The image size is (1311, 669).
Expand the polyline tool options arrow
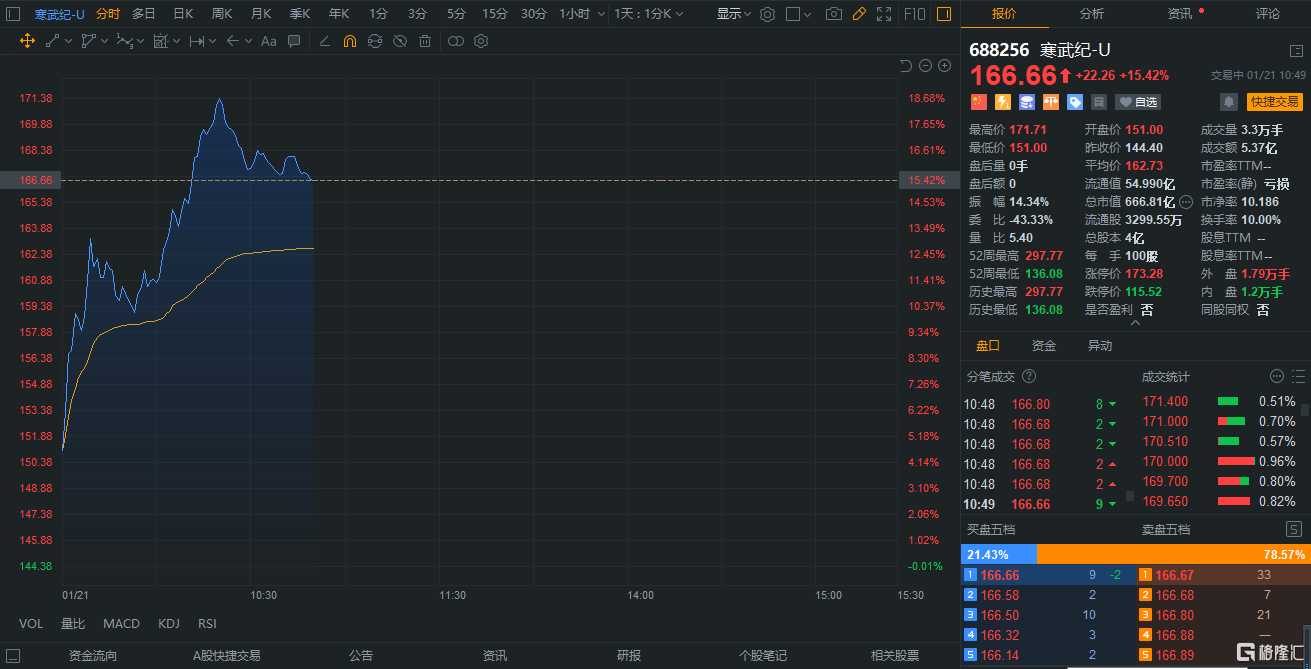104,41
